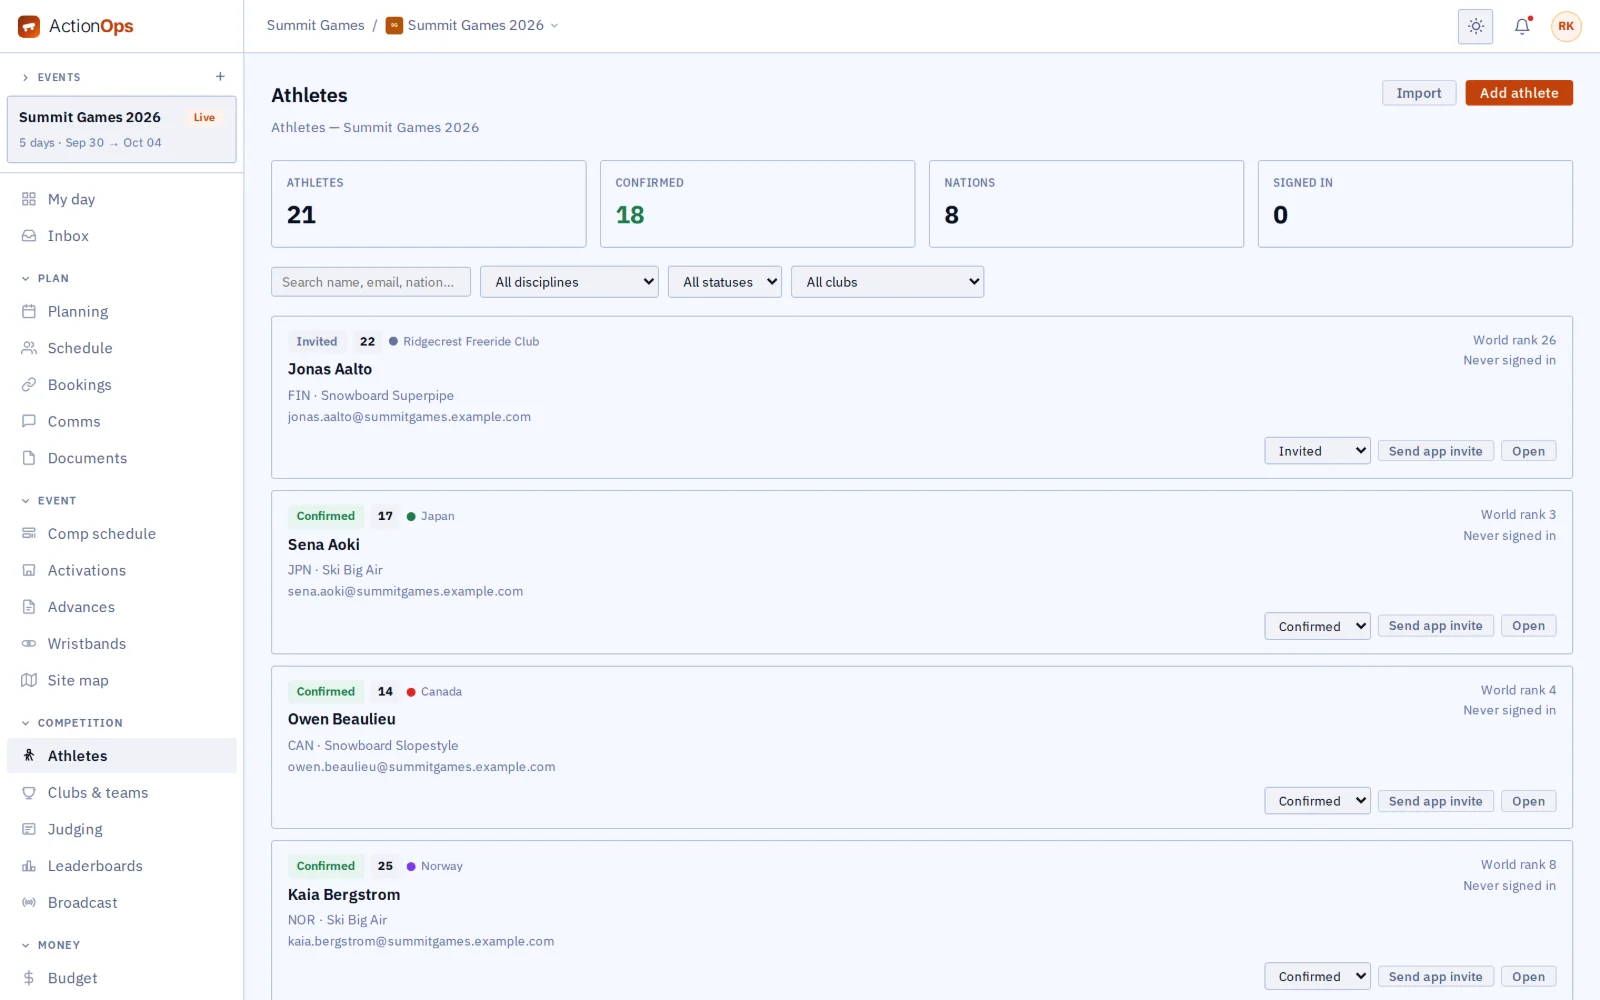Change Jonas Aalto's Invited status dropdown

tap(1317, 451)
